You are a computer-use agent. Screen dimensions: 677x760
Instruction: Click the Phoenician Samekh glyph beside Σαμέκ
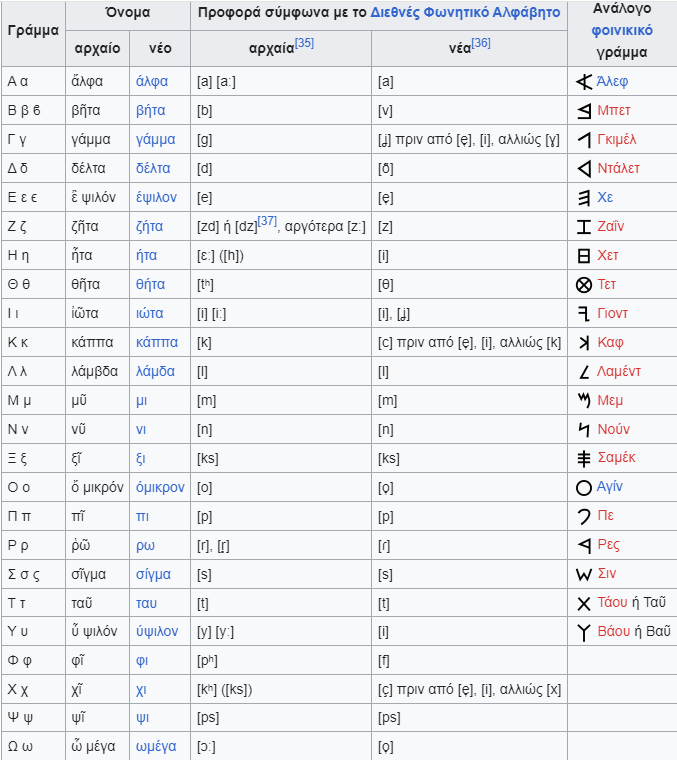[x=584, y=459]
